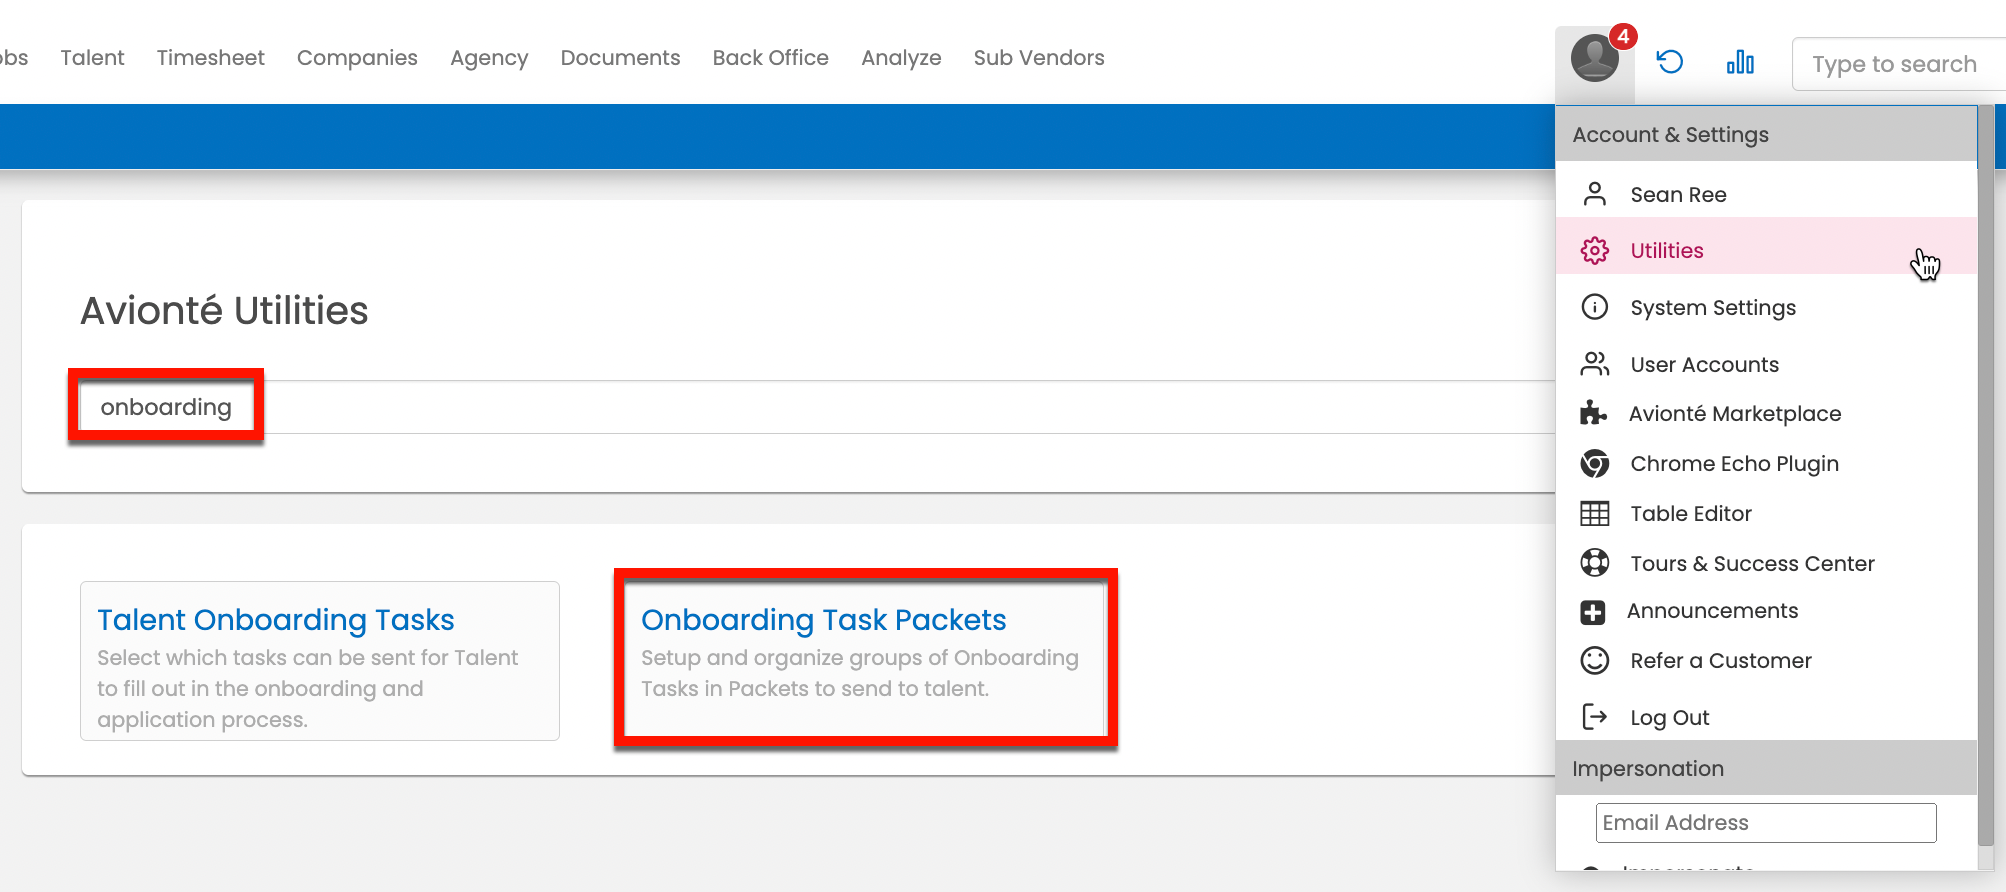The width and height of the screenshot is (2006, 892).
Task: Click the table grid icon
Action: 1594,513
